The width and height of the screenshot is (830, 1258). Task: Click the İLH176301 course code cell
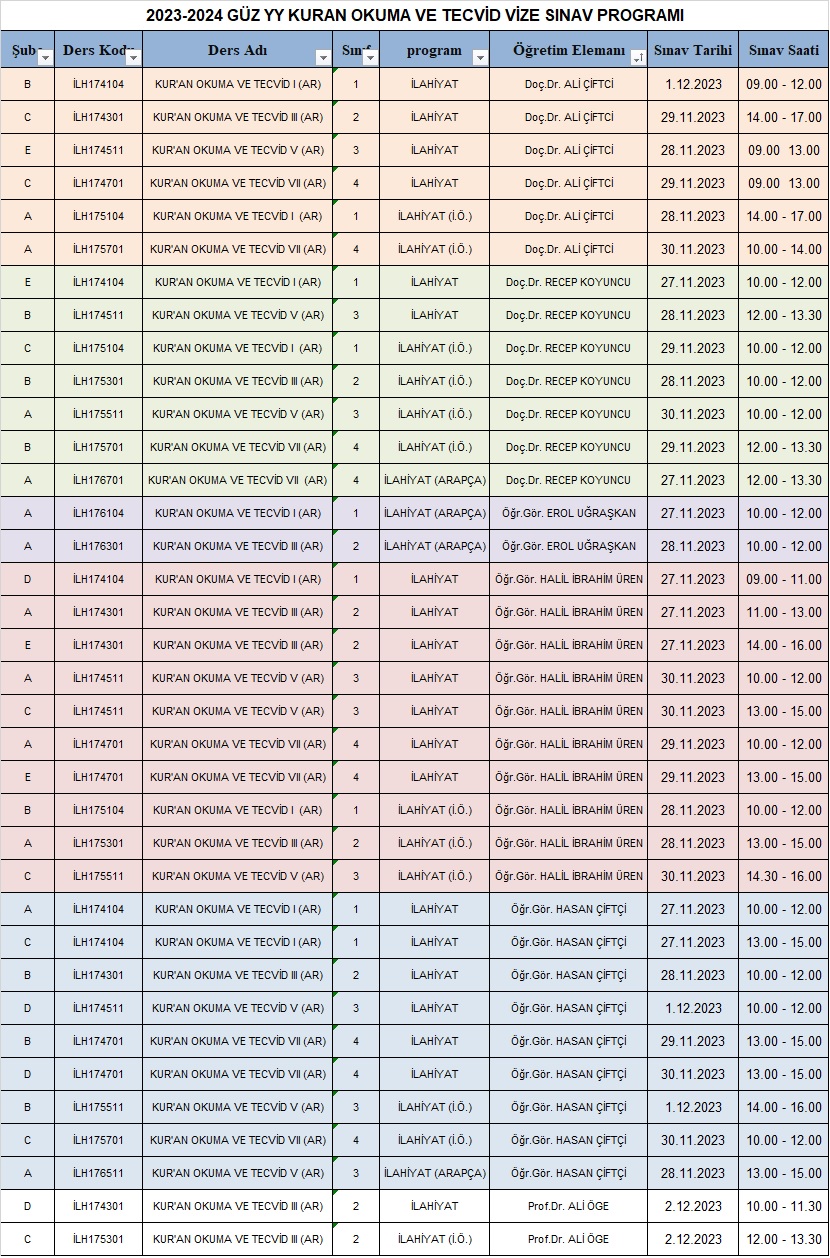(98, 546)
